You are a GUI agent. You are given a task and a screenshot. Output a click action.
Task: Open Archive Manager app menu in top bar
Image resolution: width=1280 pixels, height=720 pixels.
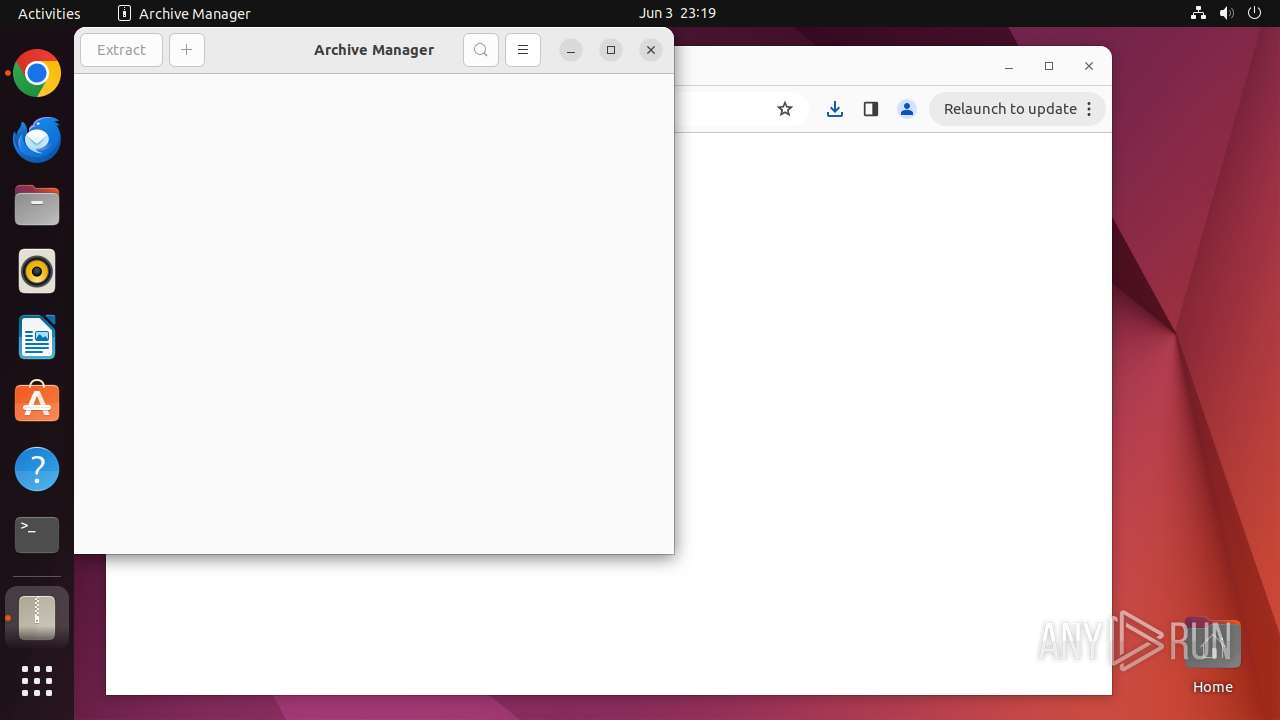(x=184, y=13)
